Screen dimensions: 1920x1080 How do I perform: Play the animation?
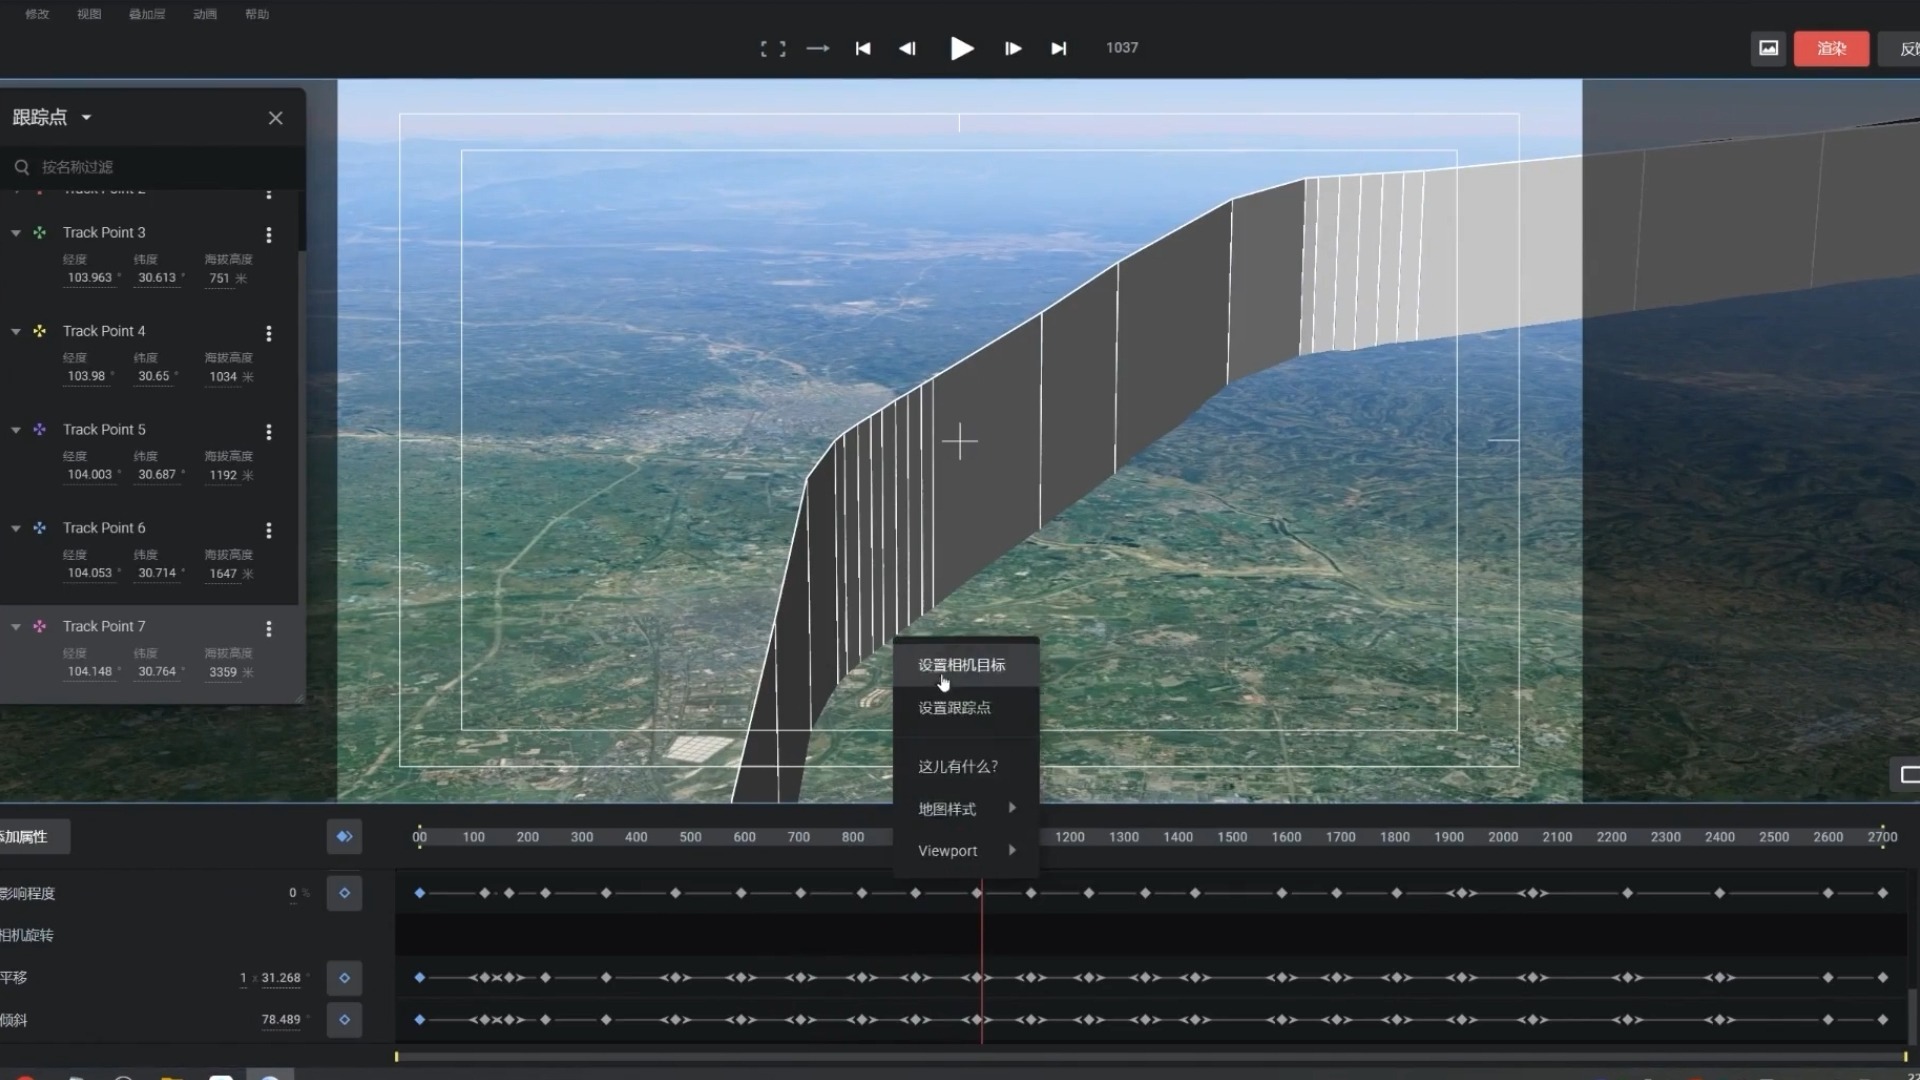click(961, 48)
